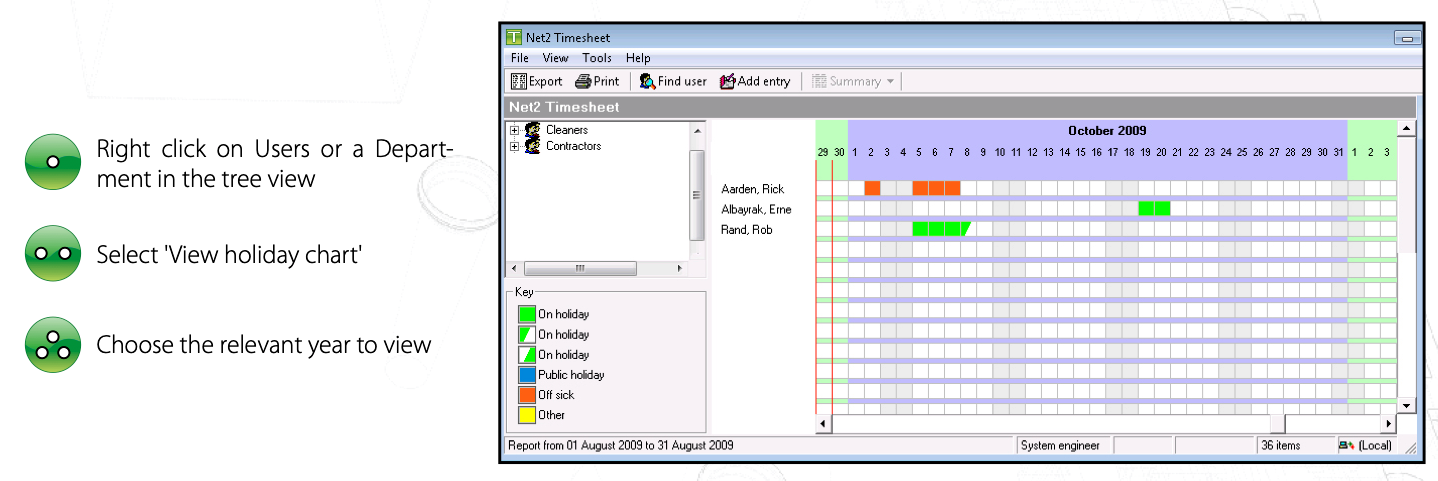This screenshot has width=1438, height=481.
Task: Select the Contractors department icon
Action: pyautogui.click(x=532, y=146)
